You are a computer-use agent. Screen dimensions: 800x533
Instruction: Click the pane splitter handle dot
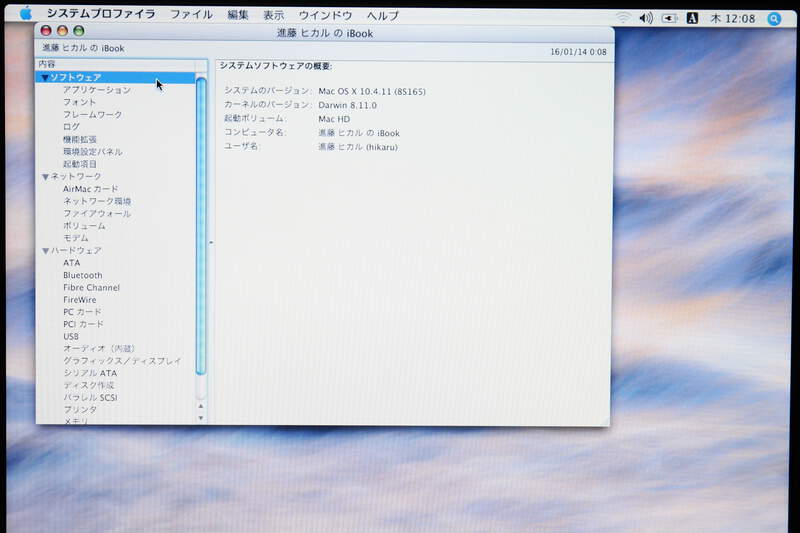(x=211, y=242)
